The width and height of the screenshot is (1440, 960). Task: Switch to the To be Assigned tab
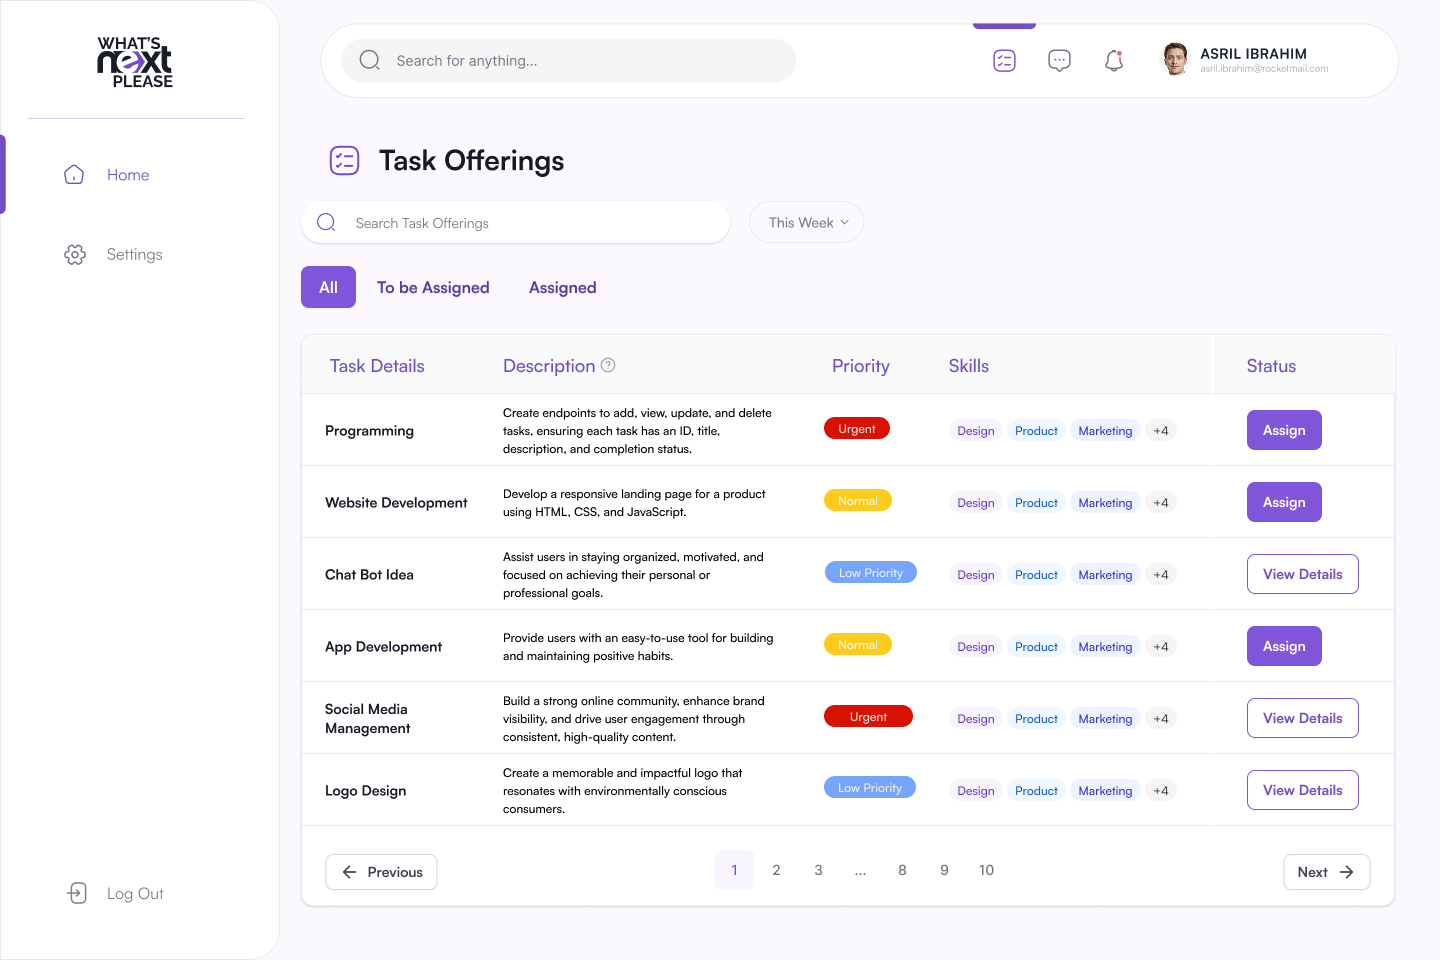(x=433, y=288)
